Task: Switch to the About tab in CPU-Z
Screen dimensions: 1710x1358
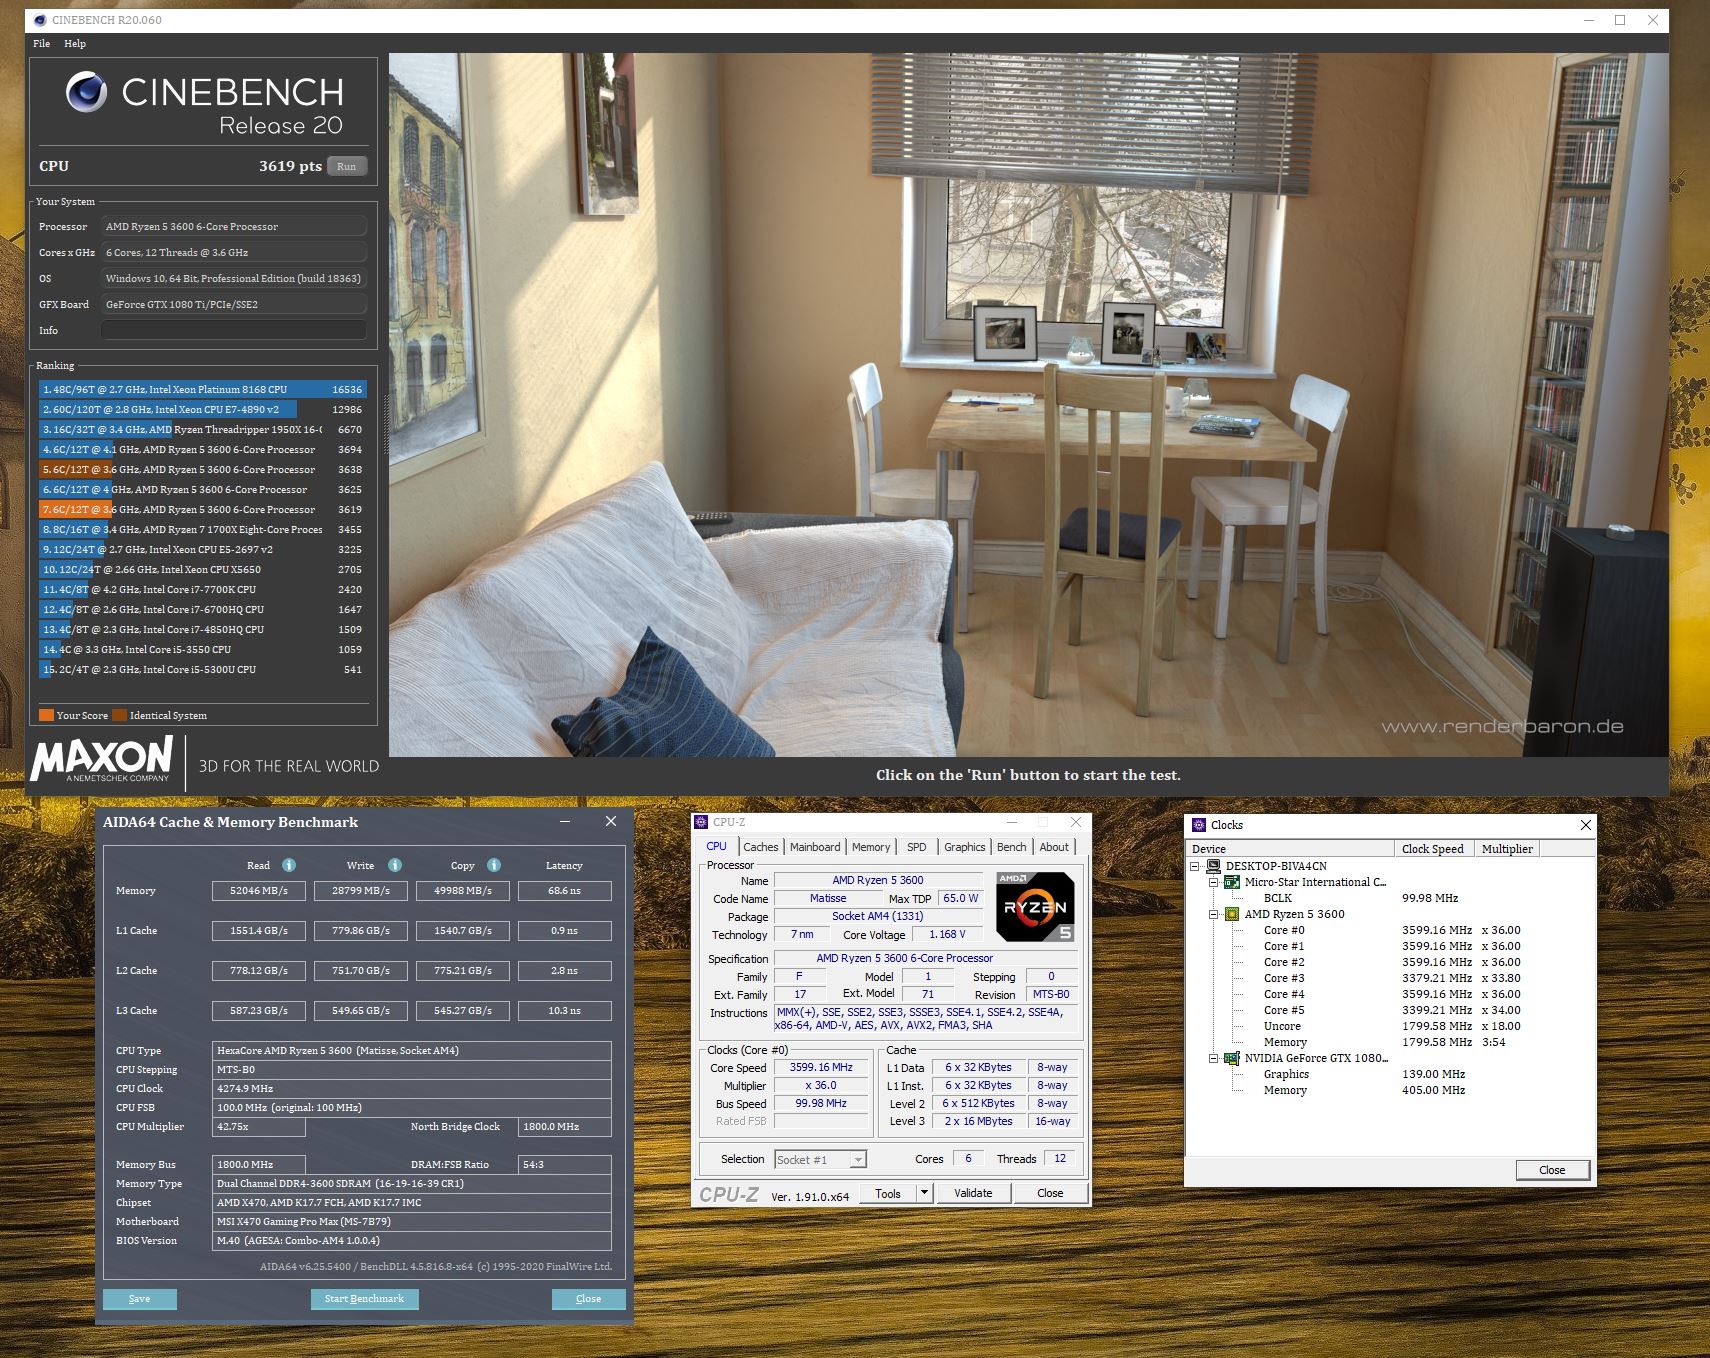Action: (x=1054, y=847)
